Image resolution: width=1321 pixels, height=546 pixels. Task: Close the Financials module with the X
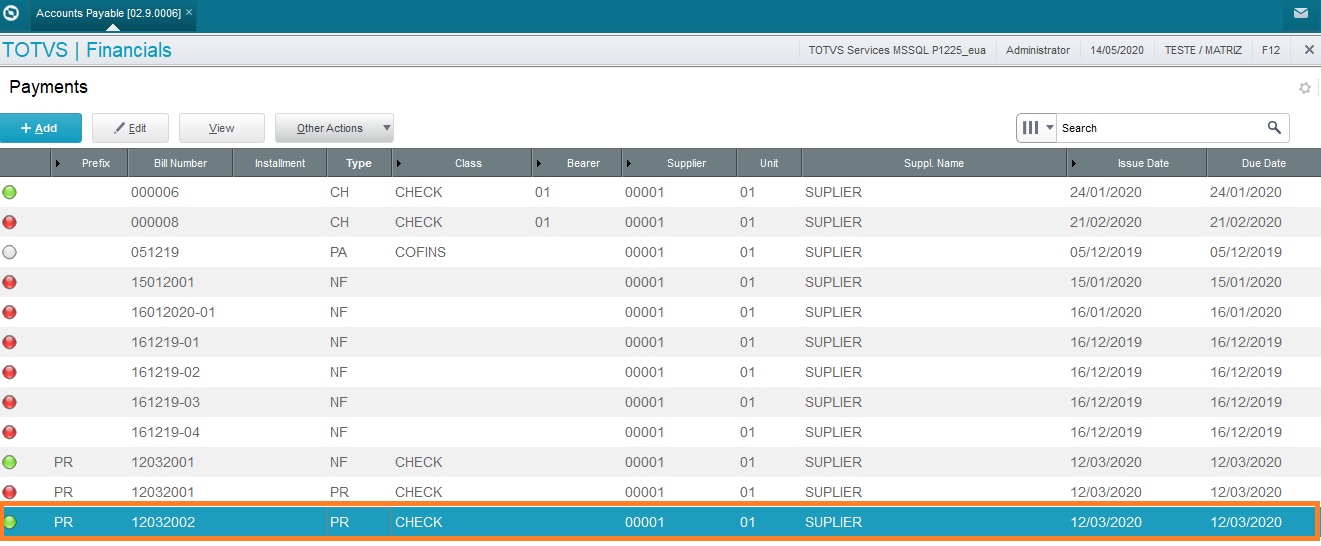tap(1309, 49)
